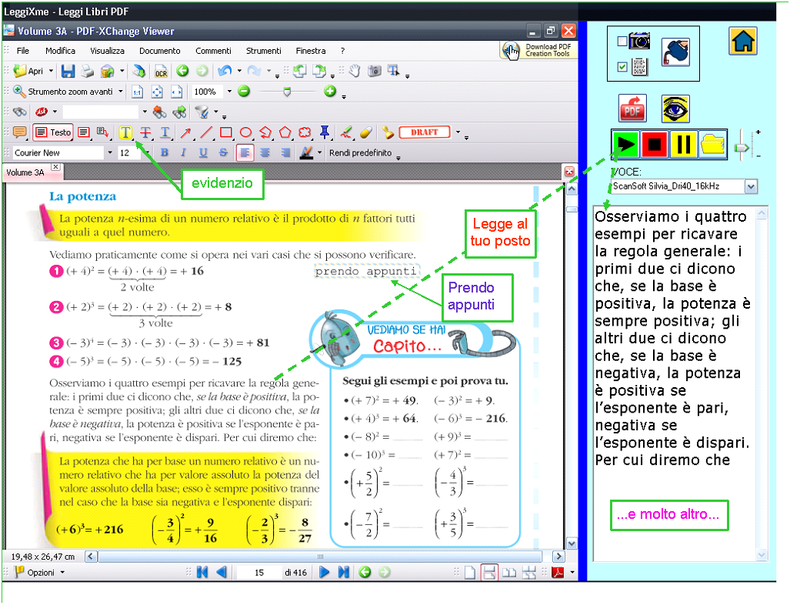The image size is (800, 612).
Task: Click the green Zoom Out minus button
Action: 244,92
